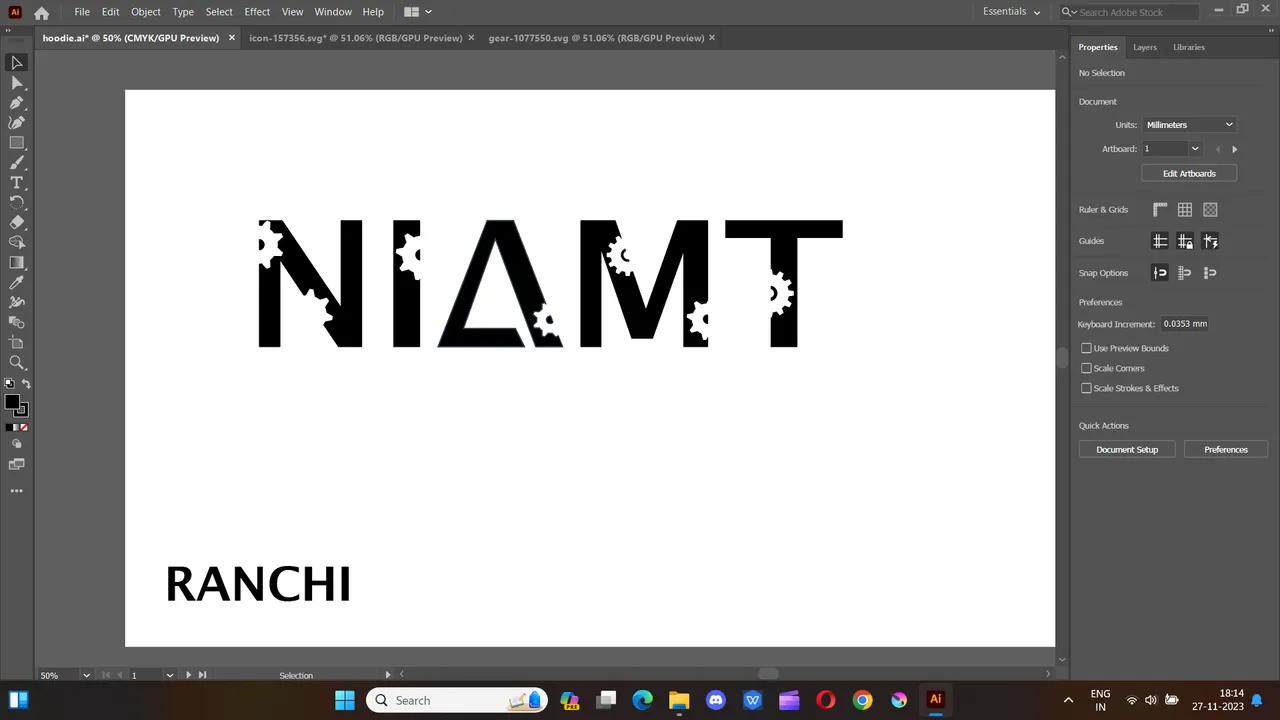
Task: Click the Lock Guides icon
Action: (x=1185, y=241)
